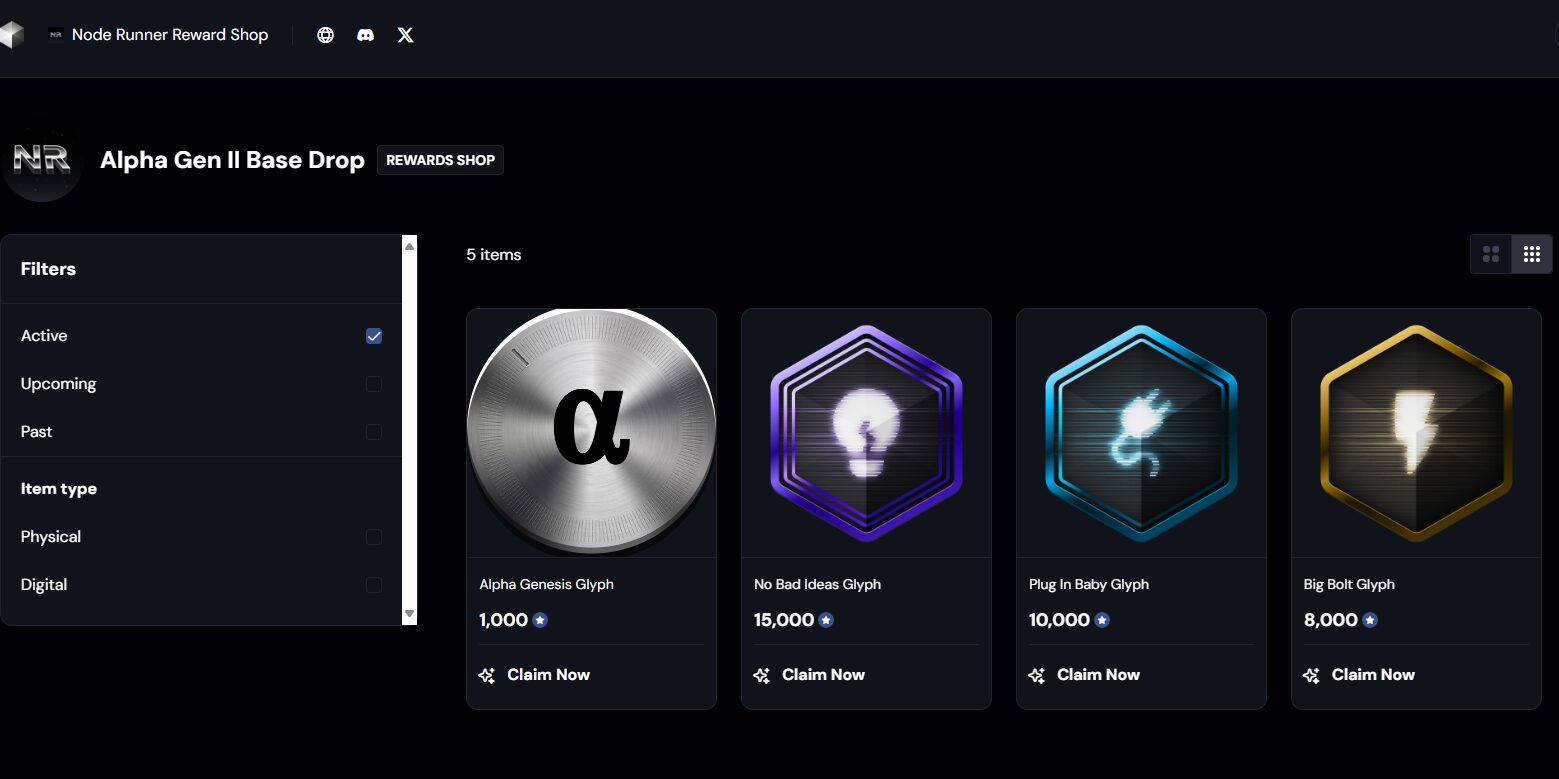Tick the Digital item type checkbox
1559x779 pixels.
tap(374, 585)
